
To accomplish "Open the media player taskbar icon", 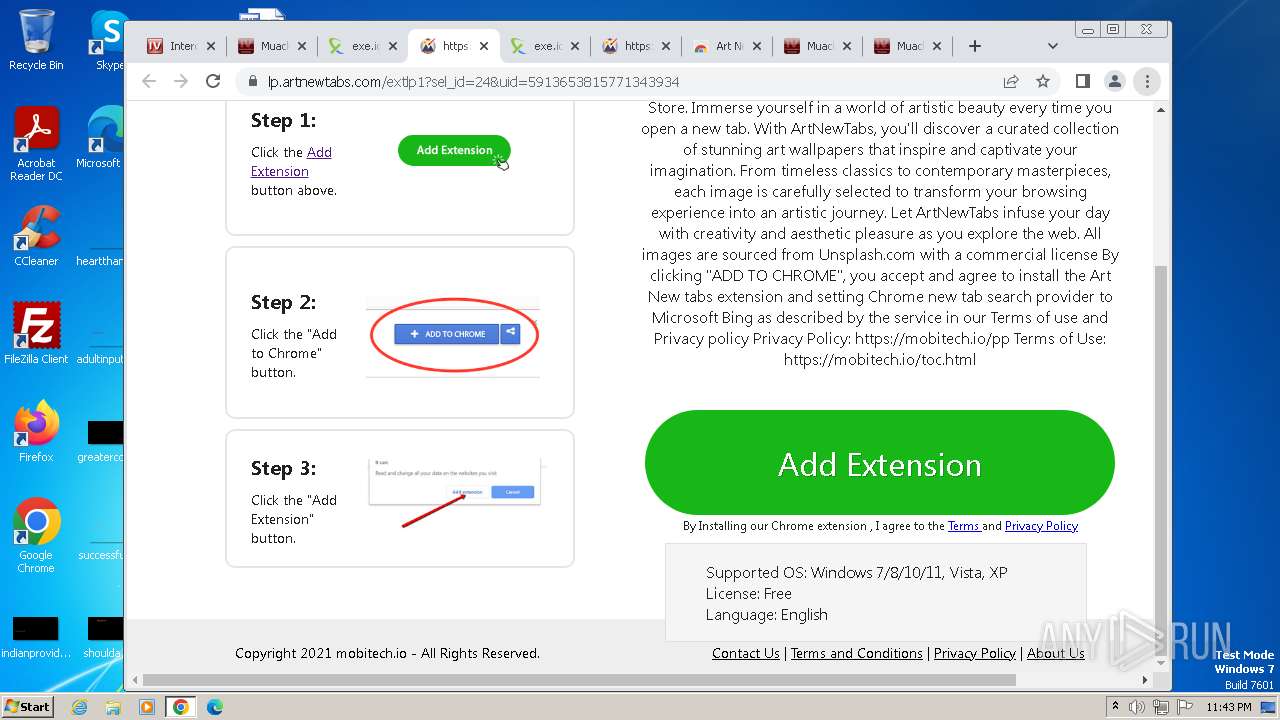I will pyautogui.click(x=147, y=707).
